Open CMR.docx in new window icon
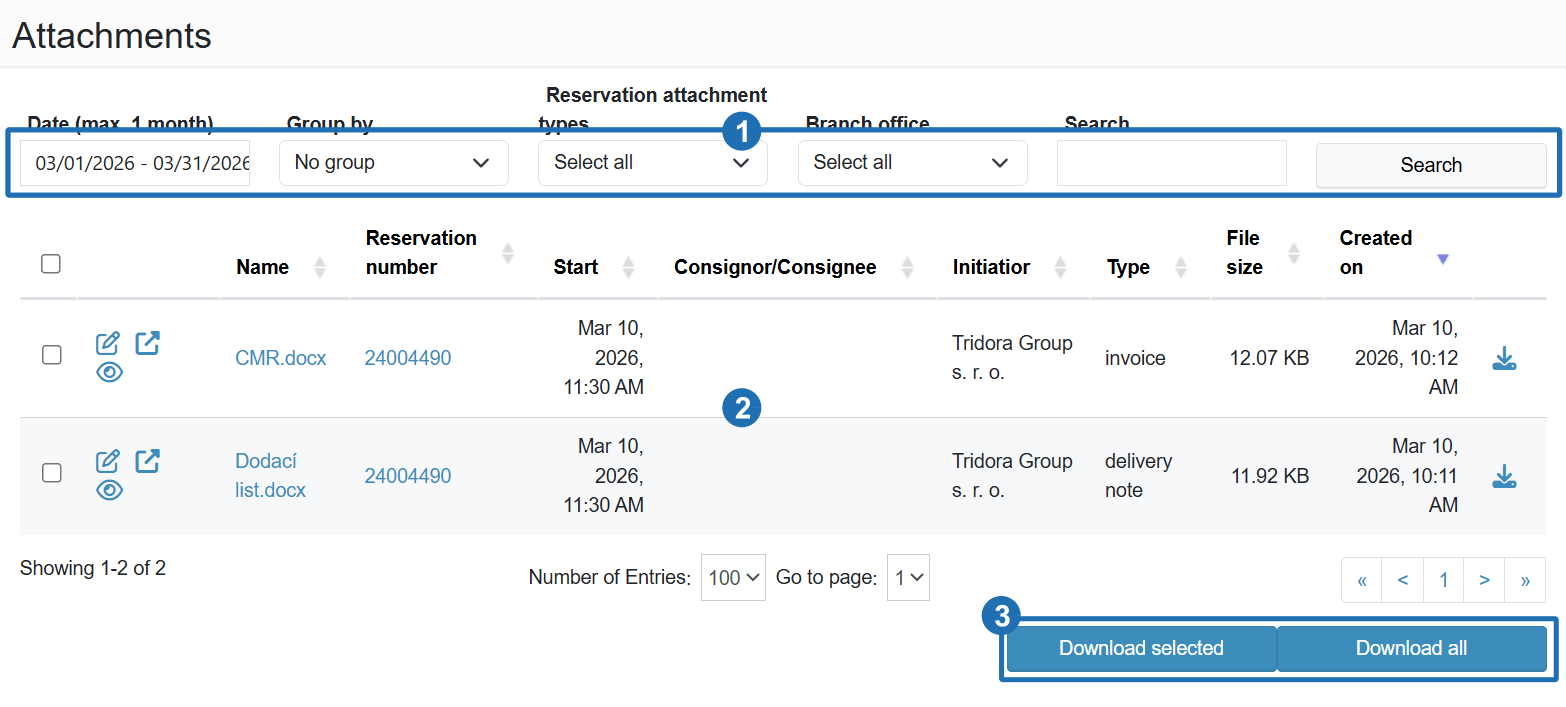The height and width of the screenshot is (707, 1566). tap(147, 343)
